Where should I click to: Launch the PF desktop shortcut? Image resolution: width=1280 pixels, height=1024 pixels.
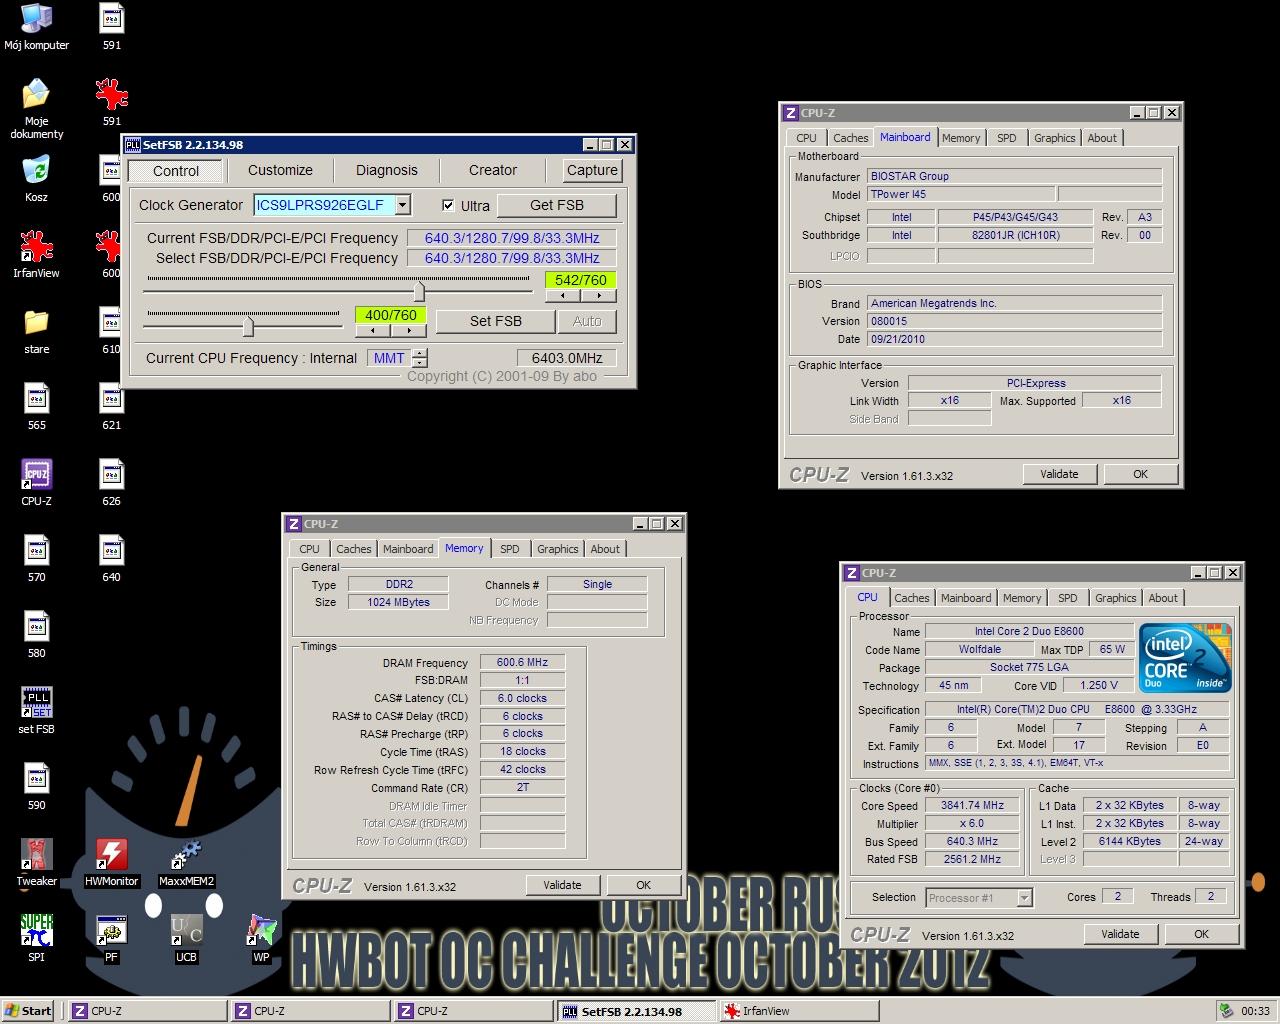[111, 939]
